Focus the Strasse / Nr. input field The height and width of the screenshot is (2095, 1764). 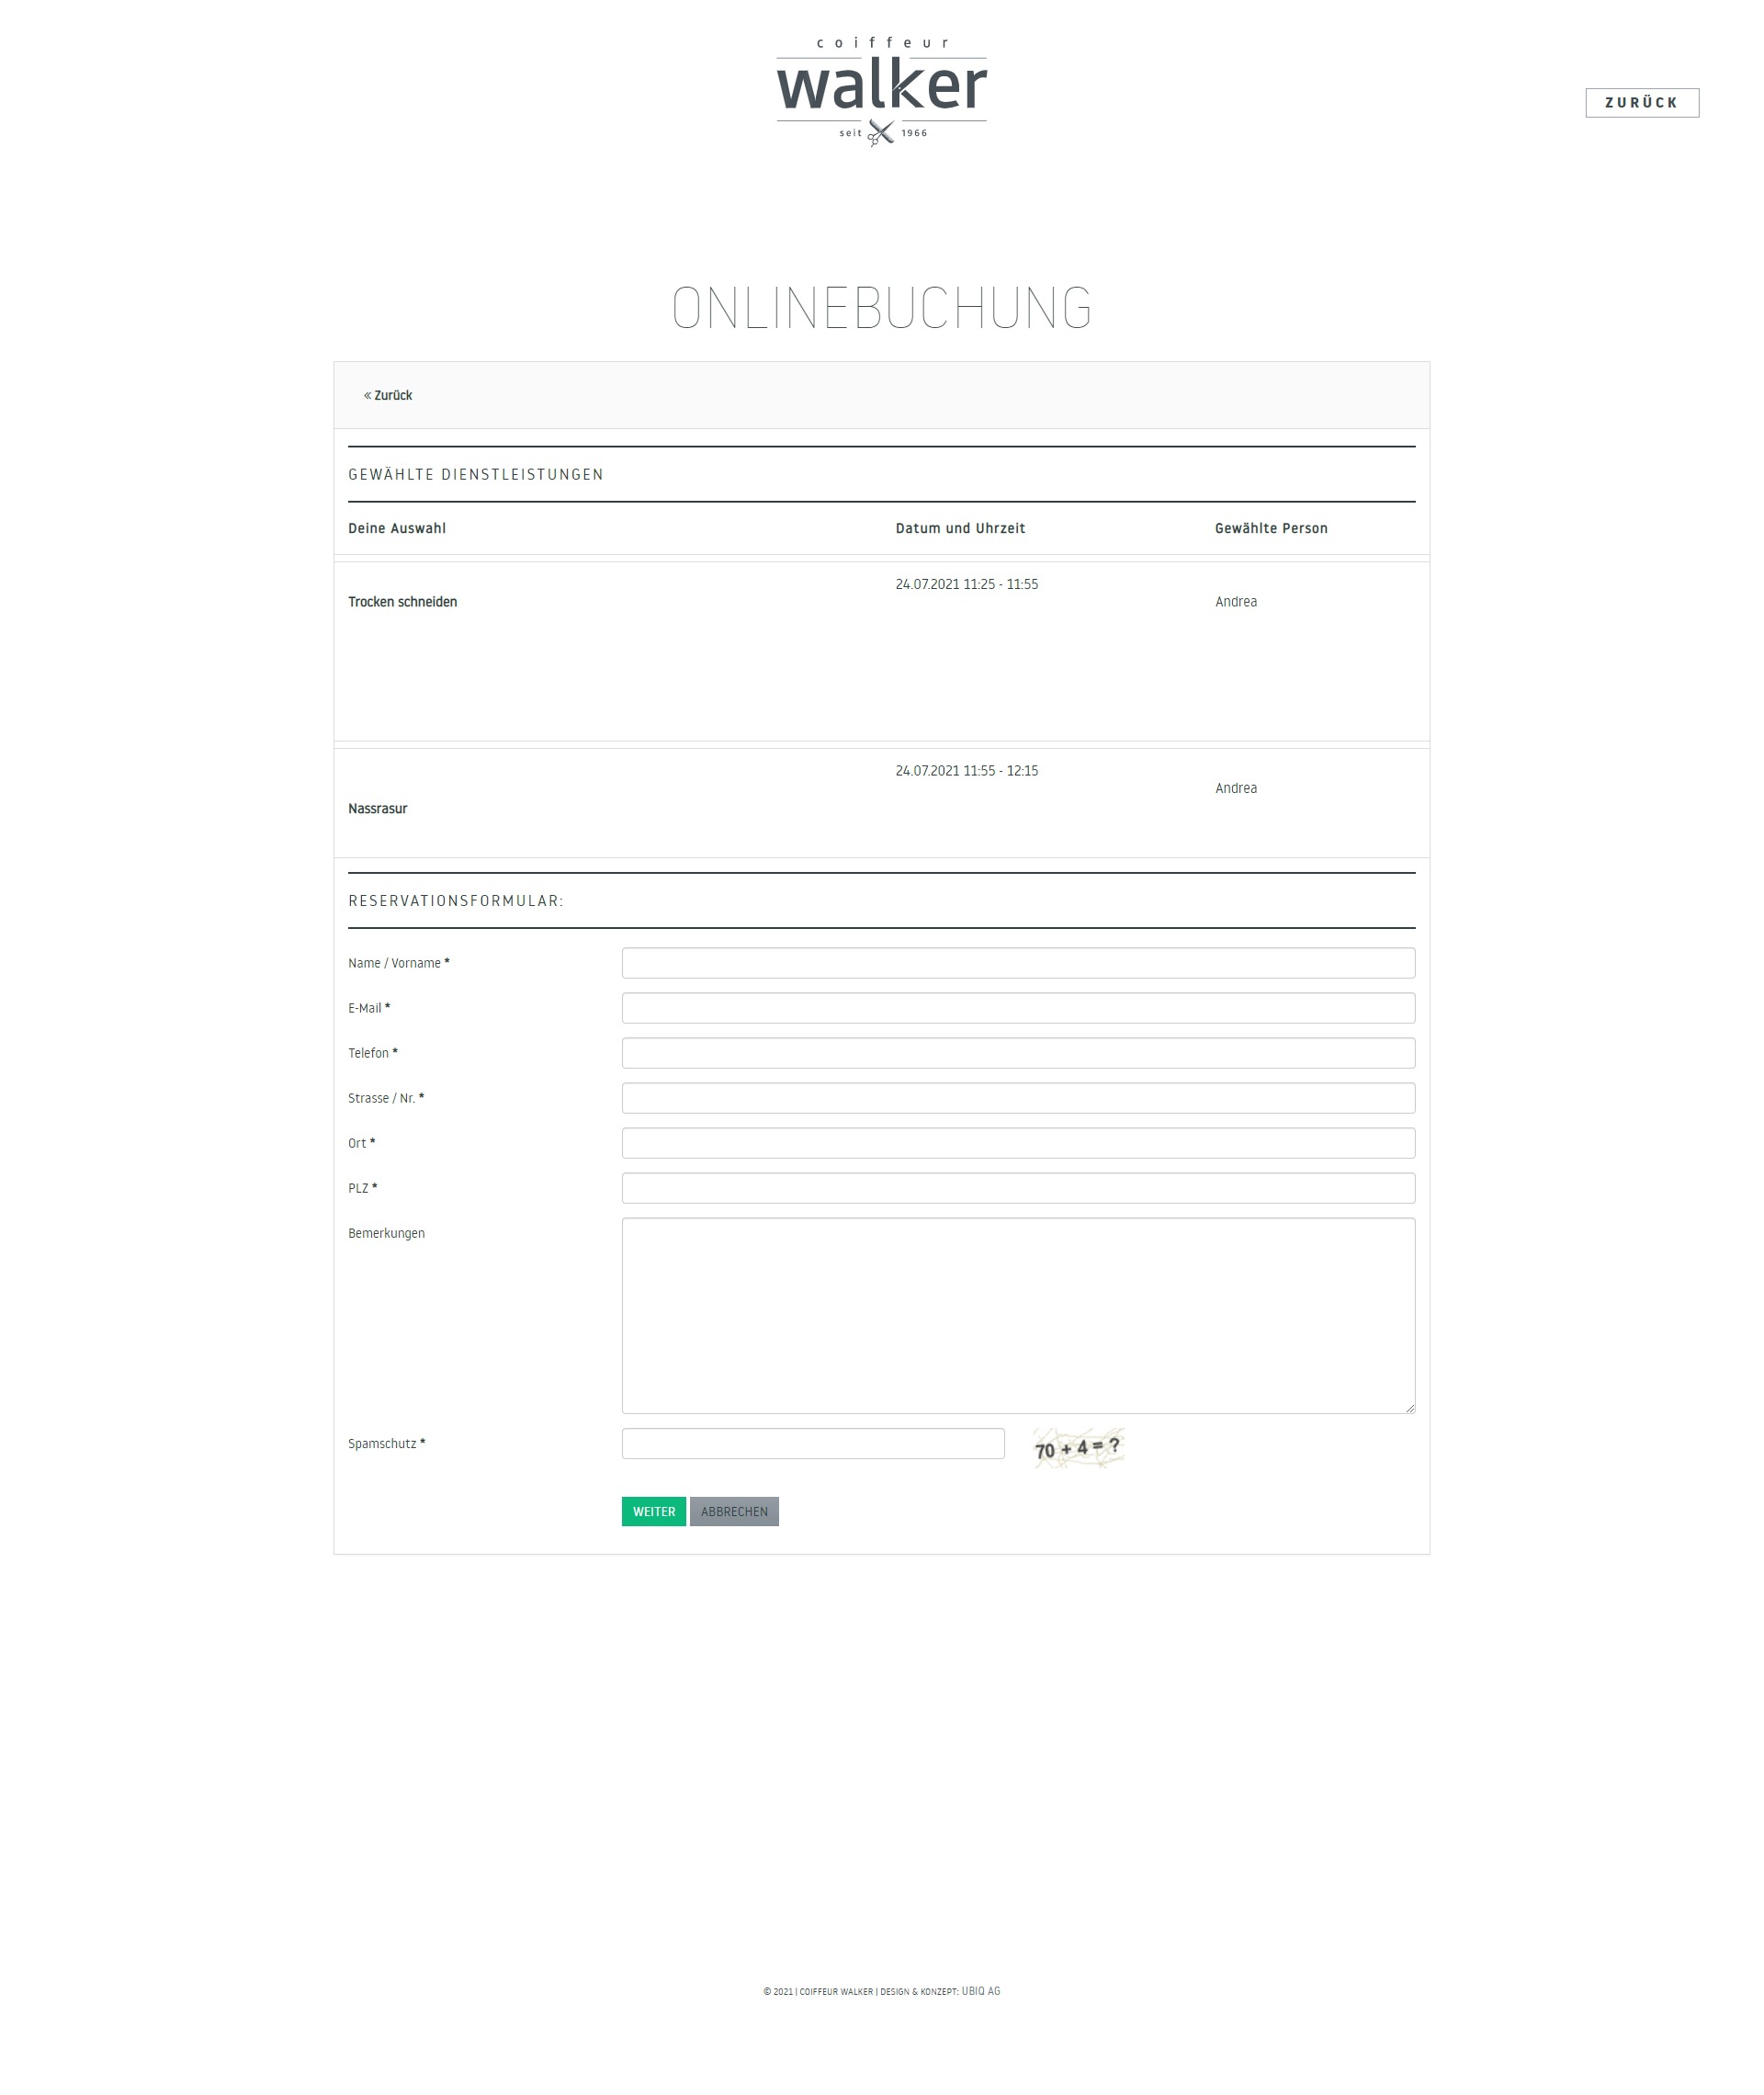click(1018, 1098)
